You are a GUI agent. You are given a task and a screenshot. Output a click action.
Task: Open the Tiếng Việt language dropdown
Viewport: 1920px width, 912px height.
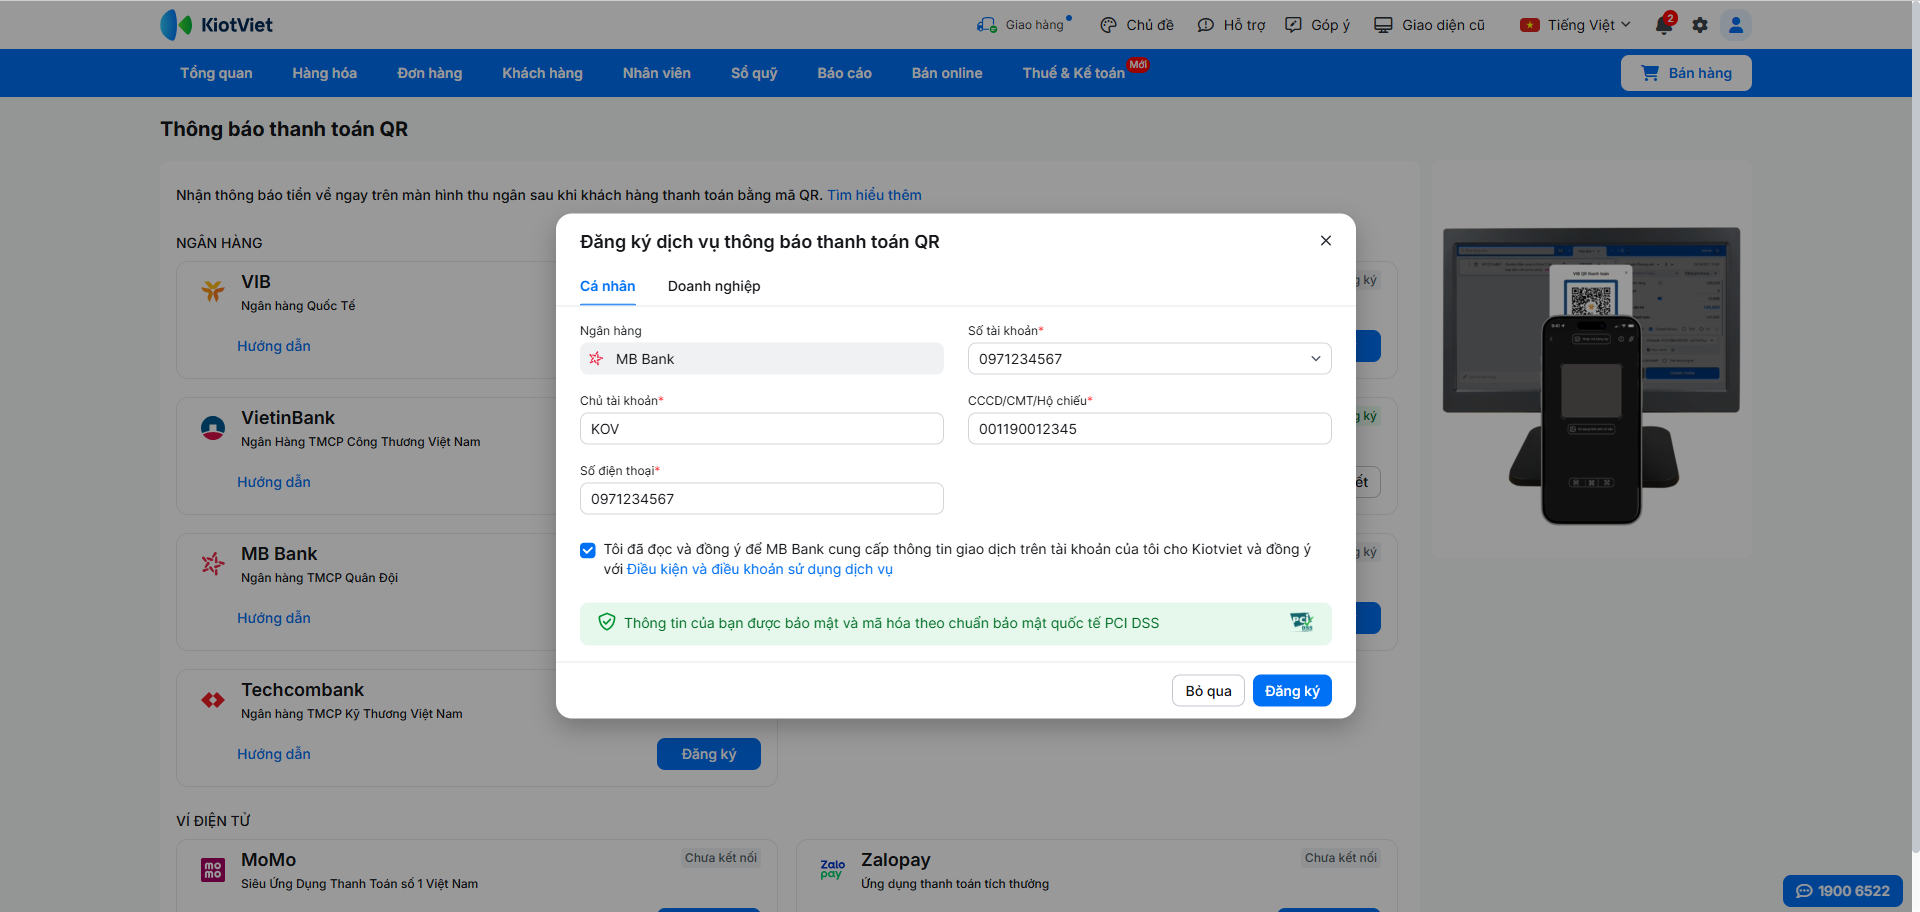point(1575,25)
